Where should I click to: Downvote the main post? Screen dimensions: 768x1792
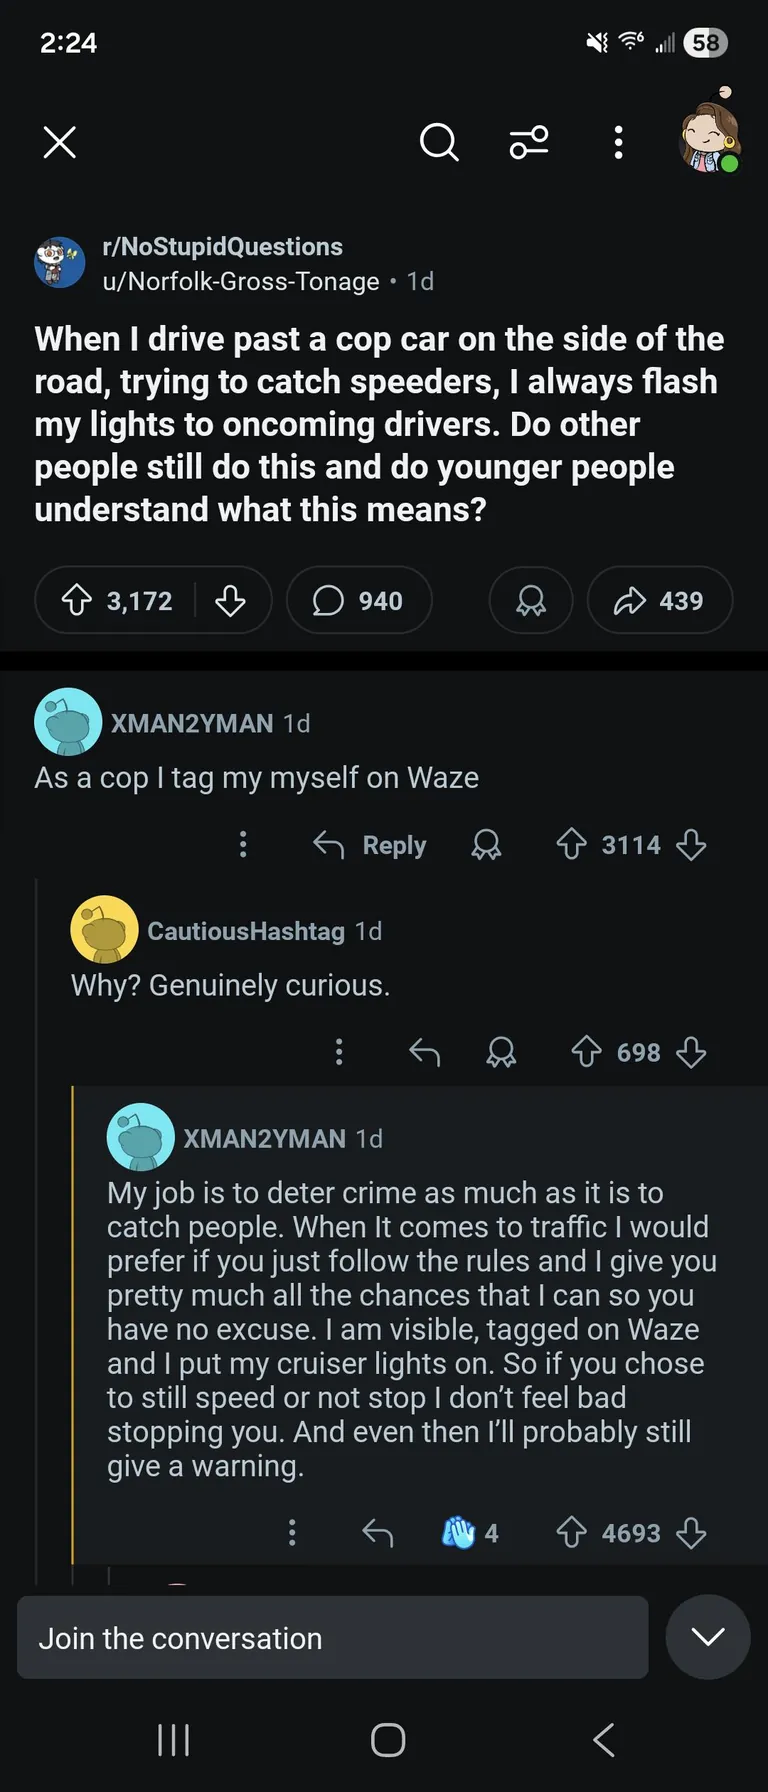[230, 601]
